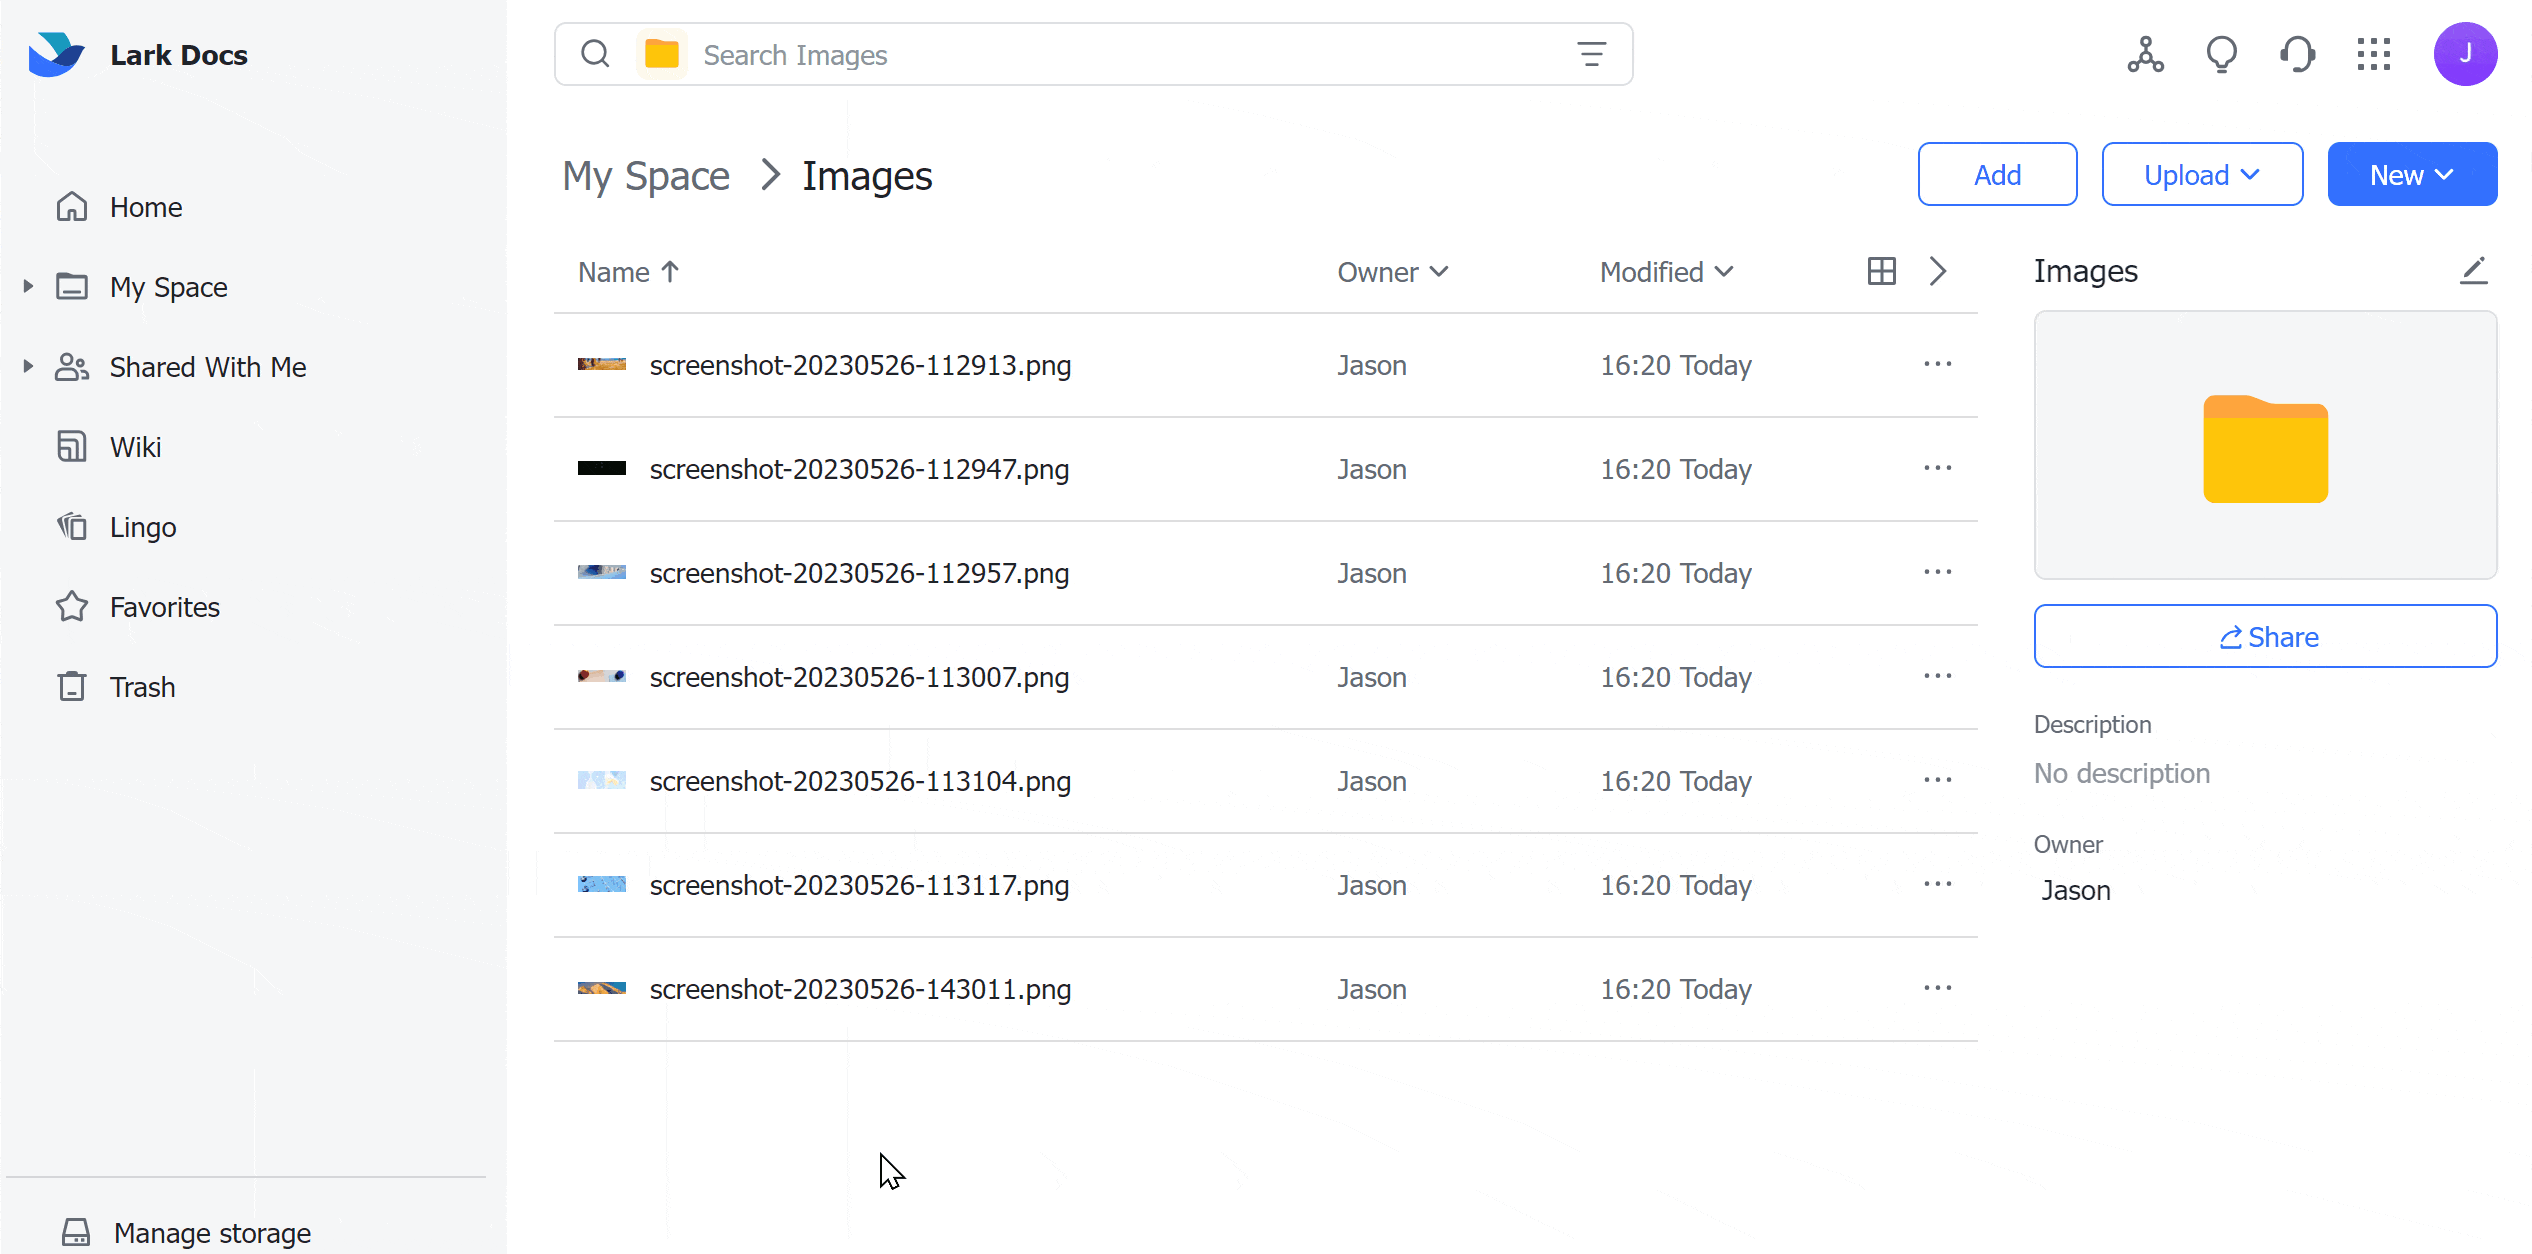
Task: Open more options for screenshot-20230526-112957.png
Action: 1938,573
